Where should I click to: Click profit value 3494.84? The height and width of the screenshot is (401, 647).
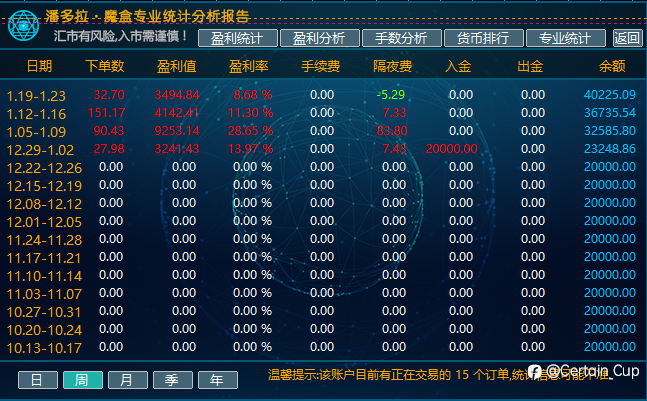pyautogui.click(x=177, y=95)
